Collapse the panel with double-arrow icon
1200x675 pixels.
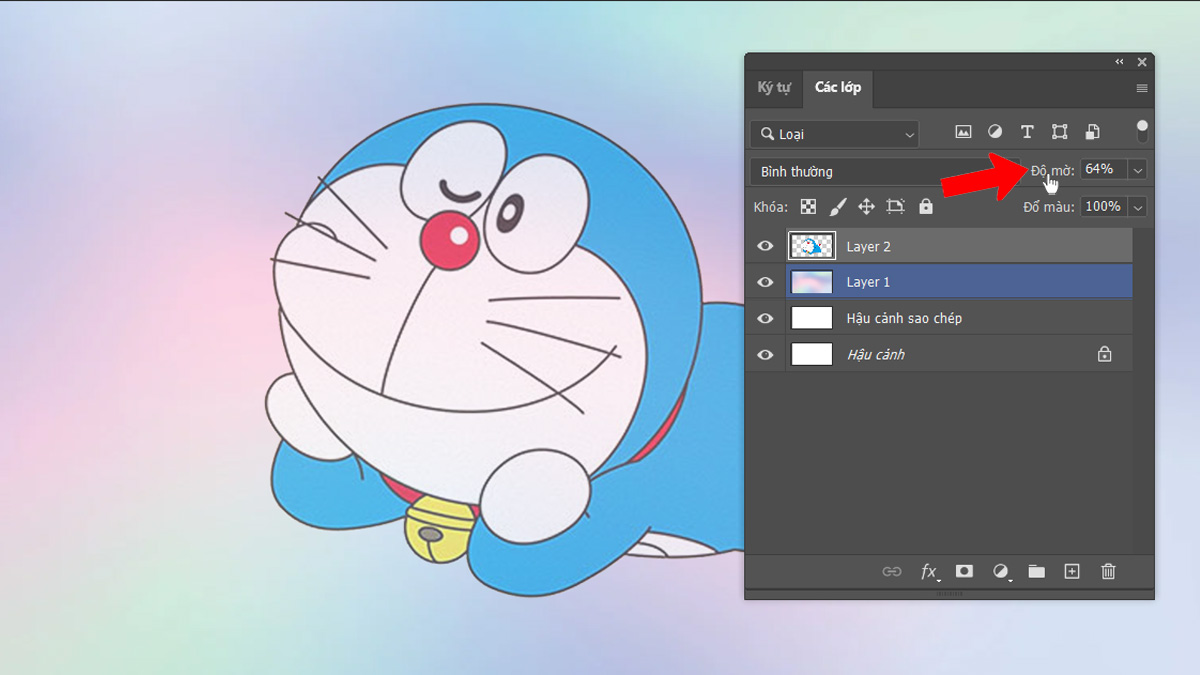[x=1120, y=62]
